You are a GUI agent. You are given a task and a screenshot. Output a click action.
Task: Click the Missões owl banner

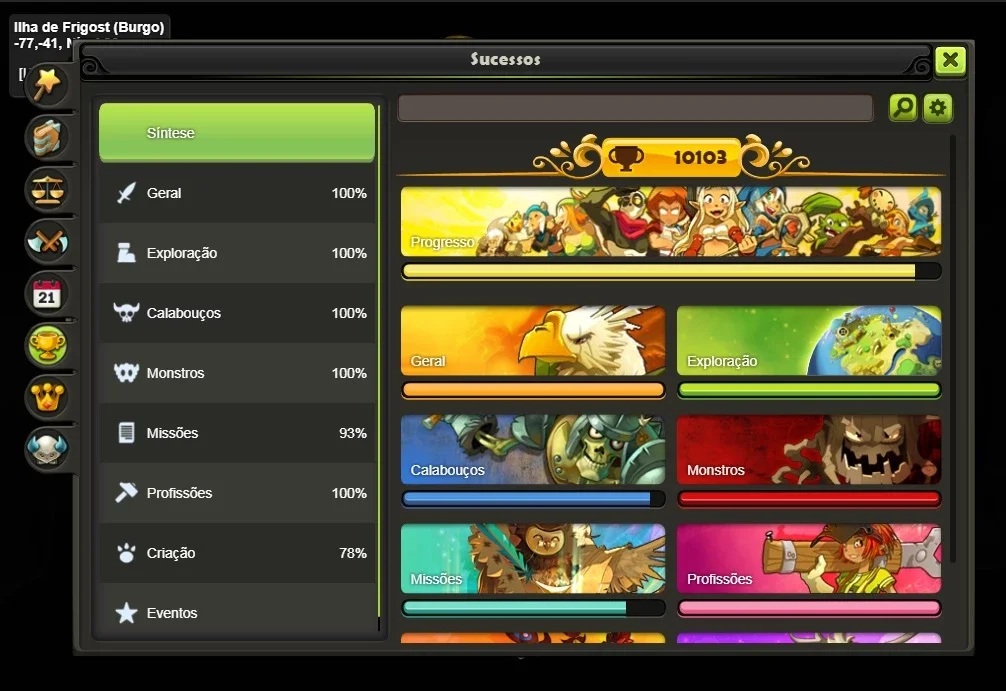tap(533, 558)
